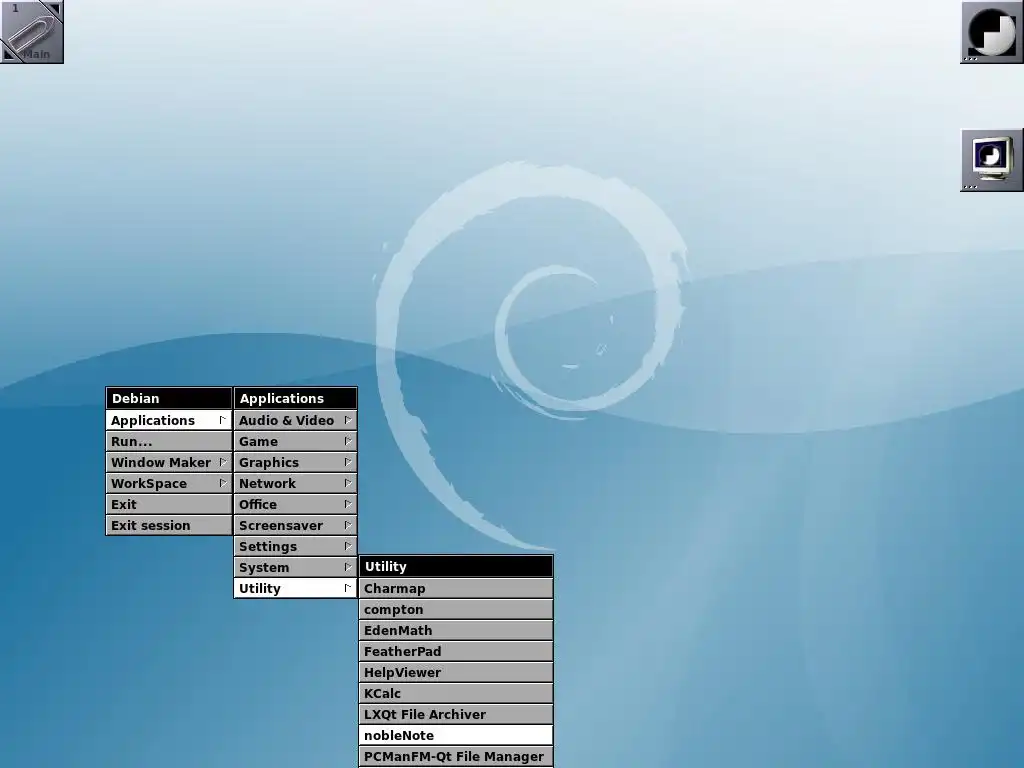Select Run... in the Debian menu
The width and height of the screenshot is (1024, 768).
[168, 441]
